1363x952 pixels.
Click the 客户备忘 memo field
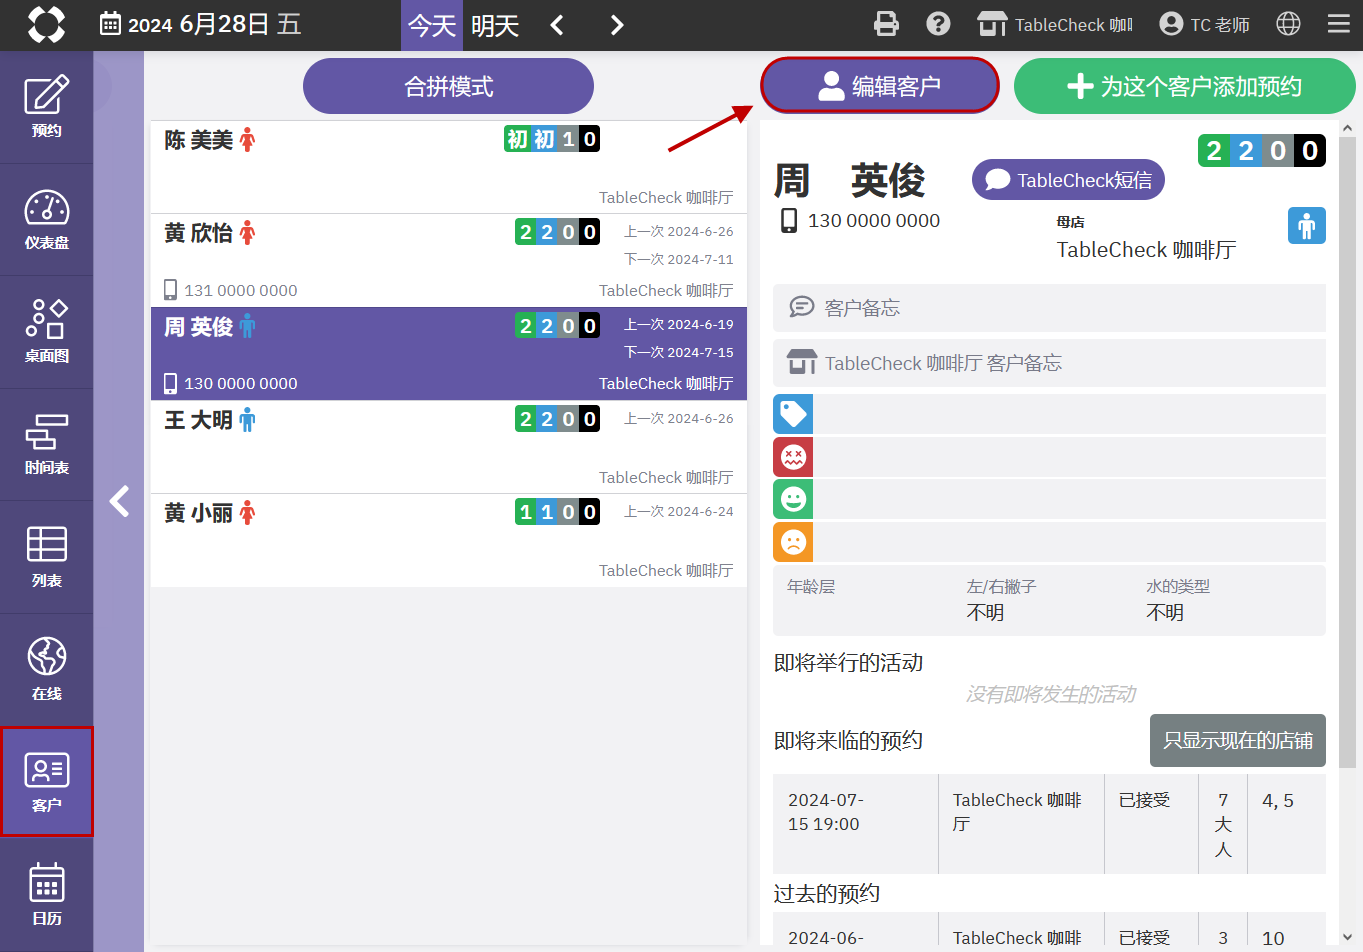click(x=1049, y=308)
